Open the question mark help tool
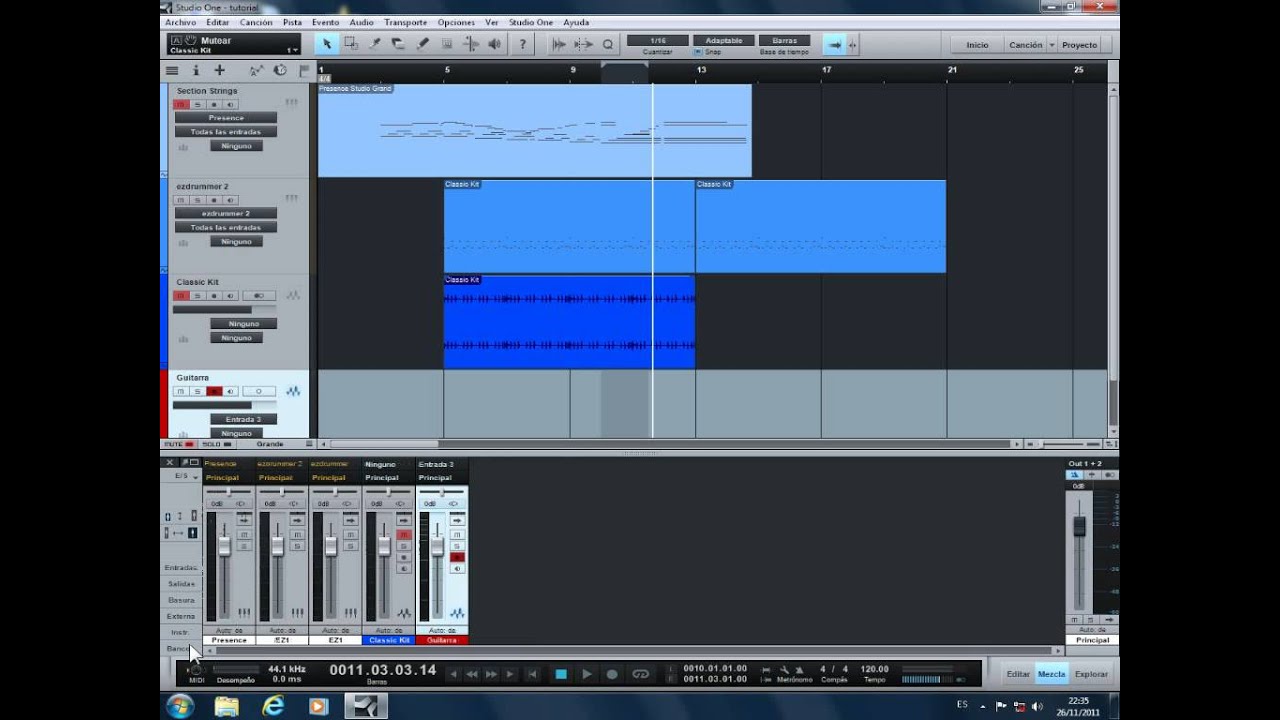 [x=522, y=44]
